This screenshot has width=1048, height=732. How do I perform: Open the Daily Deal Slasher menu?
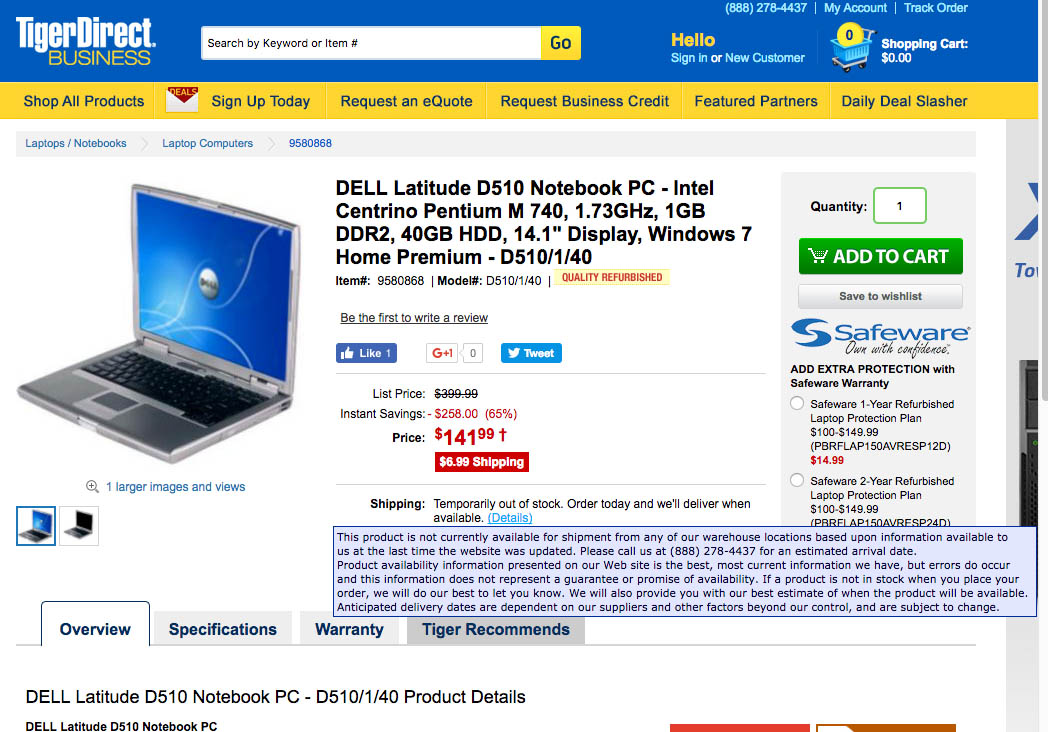904,101
